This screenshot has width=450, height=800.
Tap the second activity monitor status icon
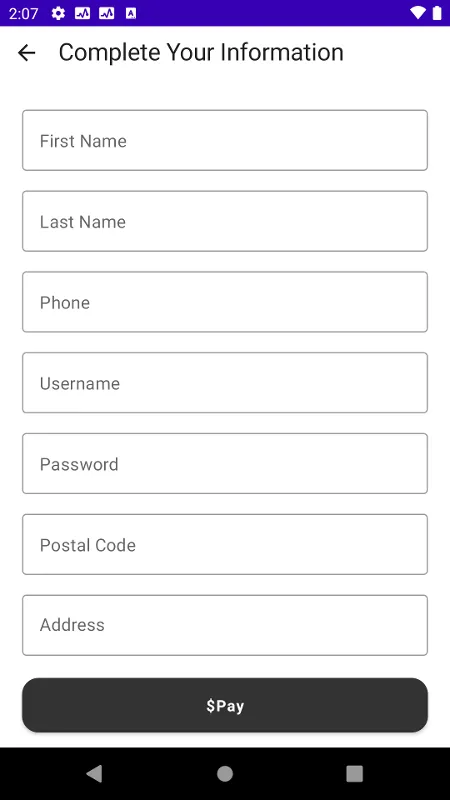pos(107,13)
